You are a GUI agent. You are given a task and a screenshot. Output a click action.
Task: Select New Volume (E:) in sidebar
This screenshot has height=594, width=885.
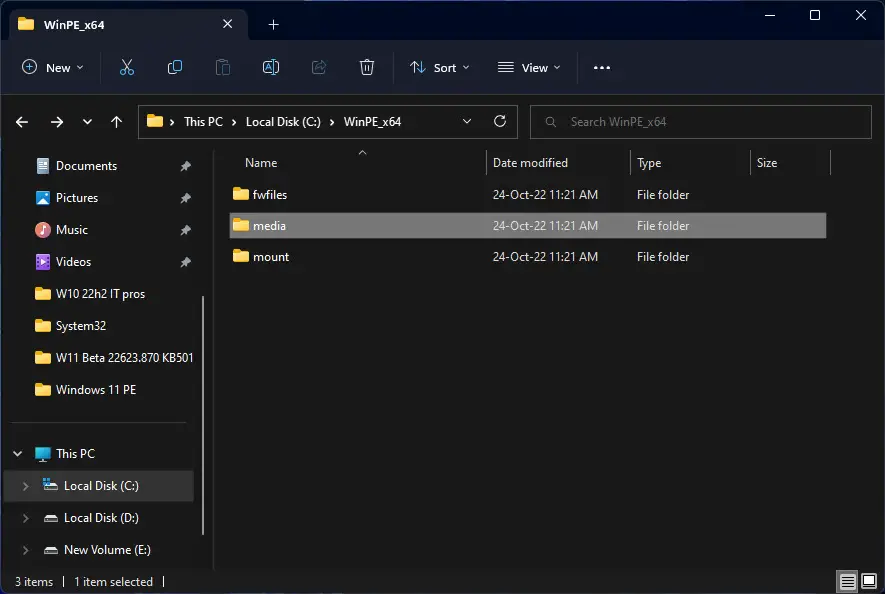tap(107, 550)
